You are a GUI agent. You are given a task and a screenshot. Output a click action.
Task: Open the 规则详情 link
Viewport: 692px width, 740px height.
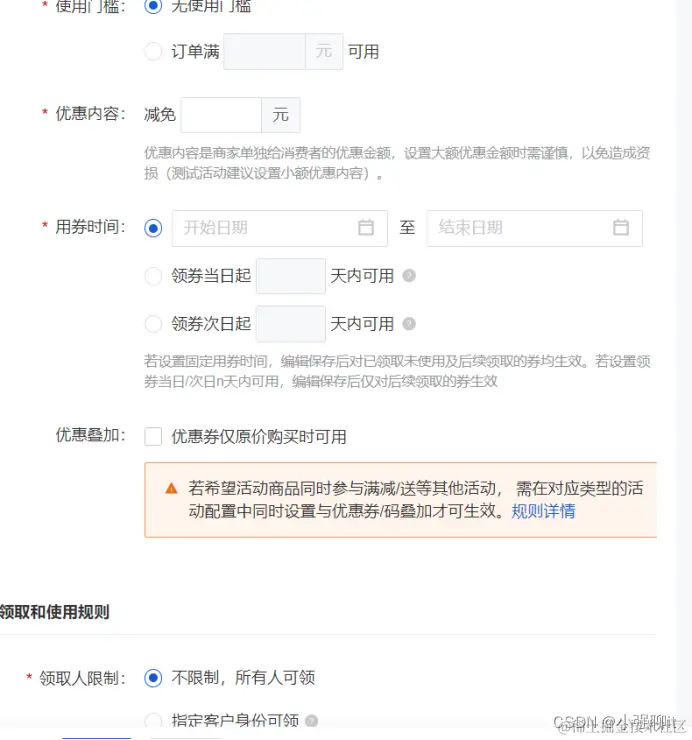[543, 511]
